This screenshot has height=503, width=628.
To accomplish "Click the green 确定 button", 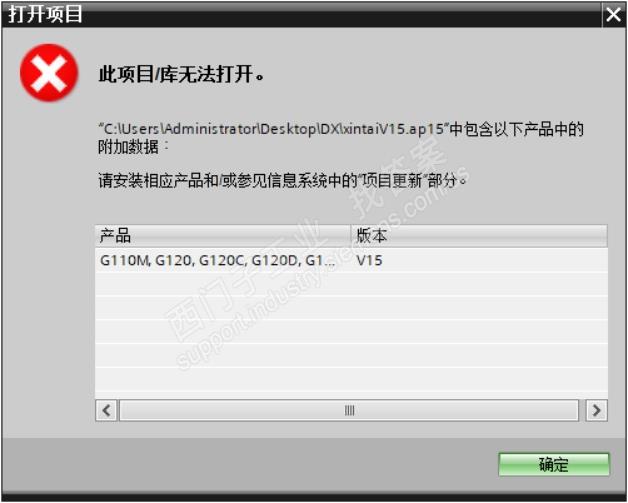I will (x=554, y=464).
